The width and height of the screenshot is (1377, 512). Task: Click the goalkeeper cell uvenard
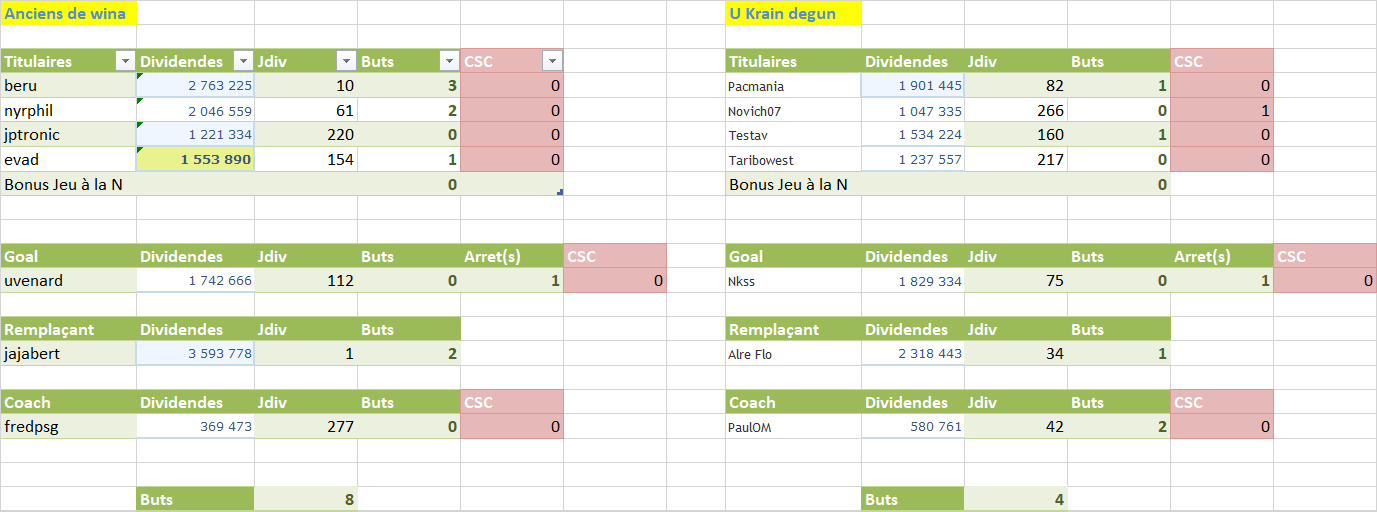[69, 281]
